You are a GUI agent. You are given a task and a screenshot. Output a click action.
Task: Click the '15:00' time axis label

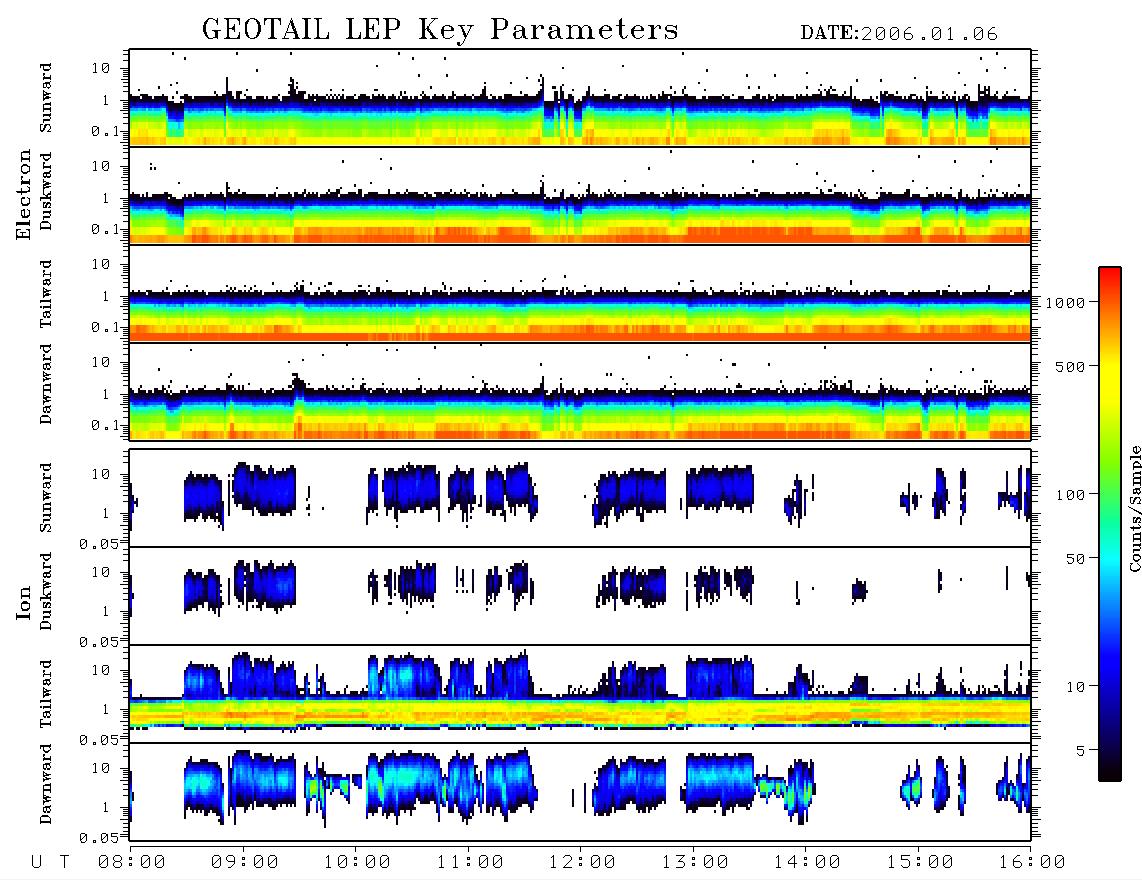(920, 862)
